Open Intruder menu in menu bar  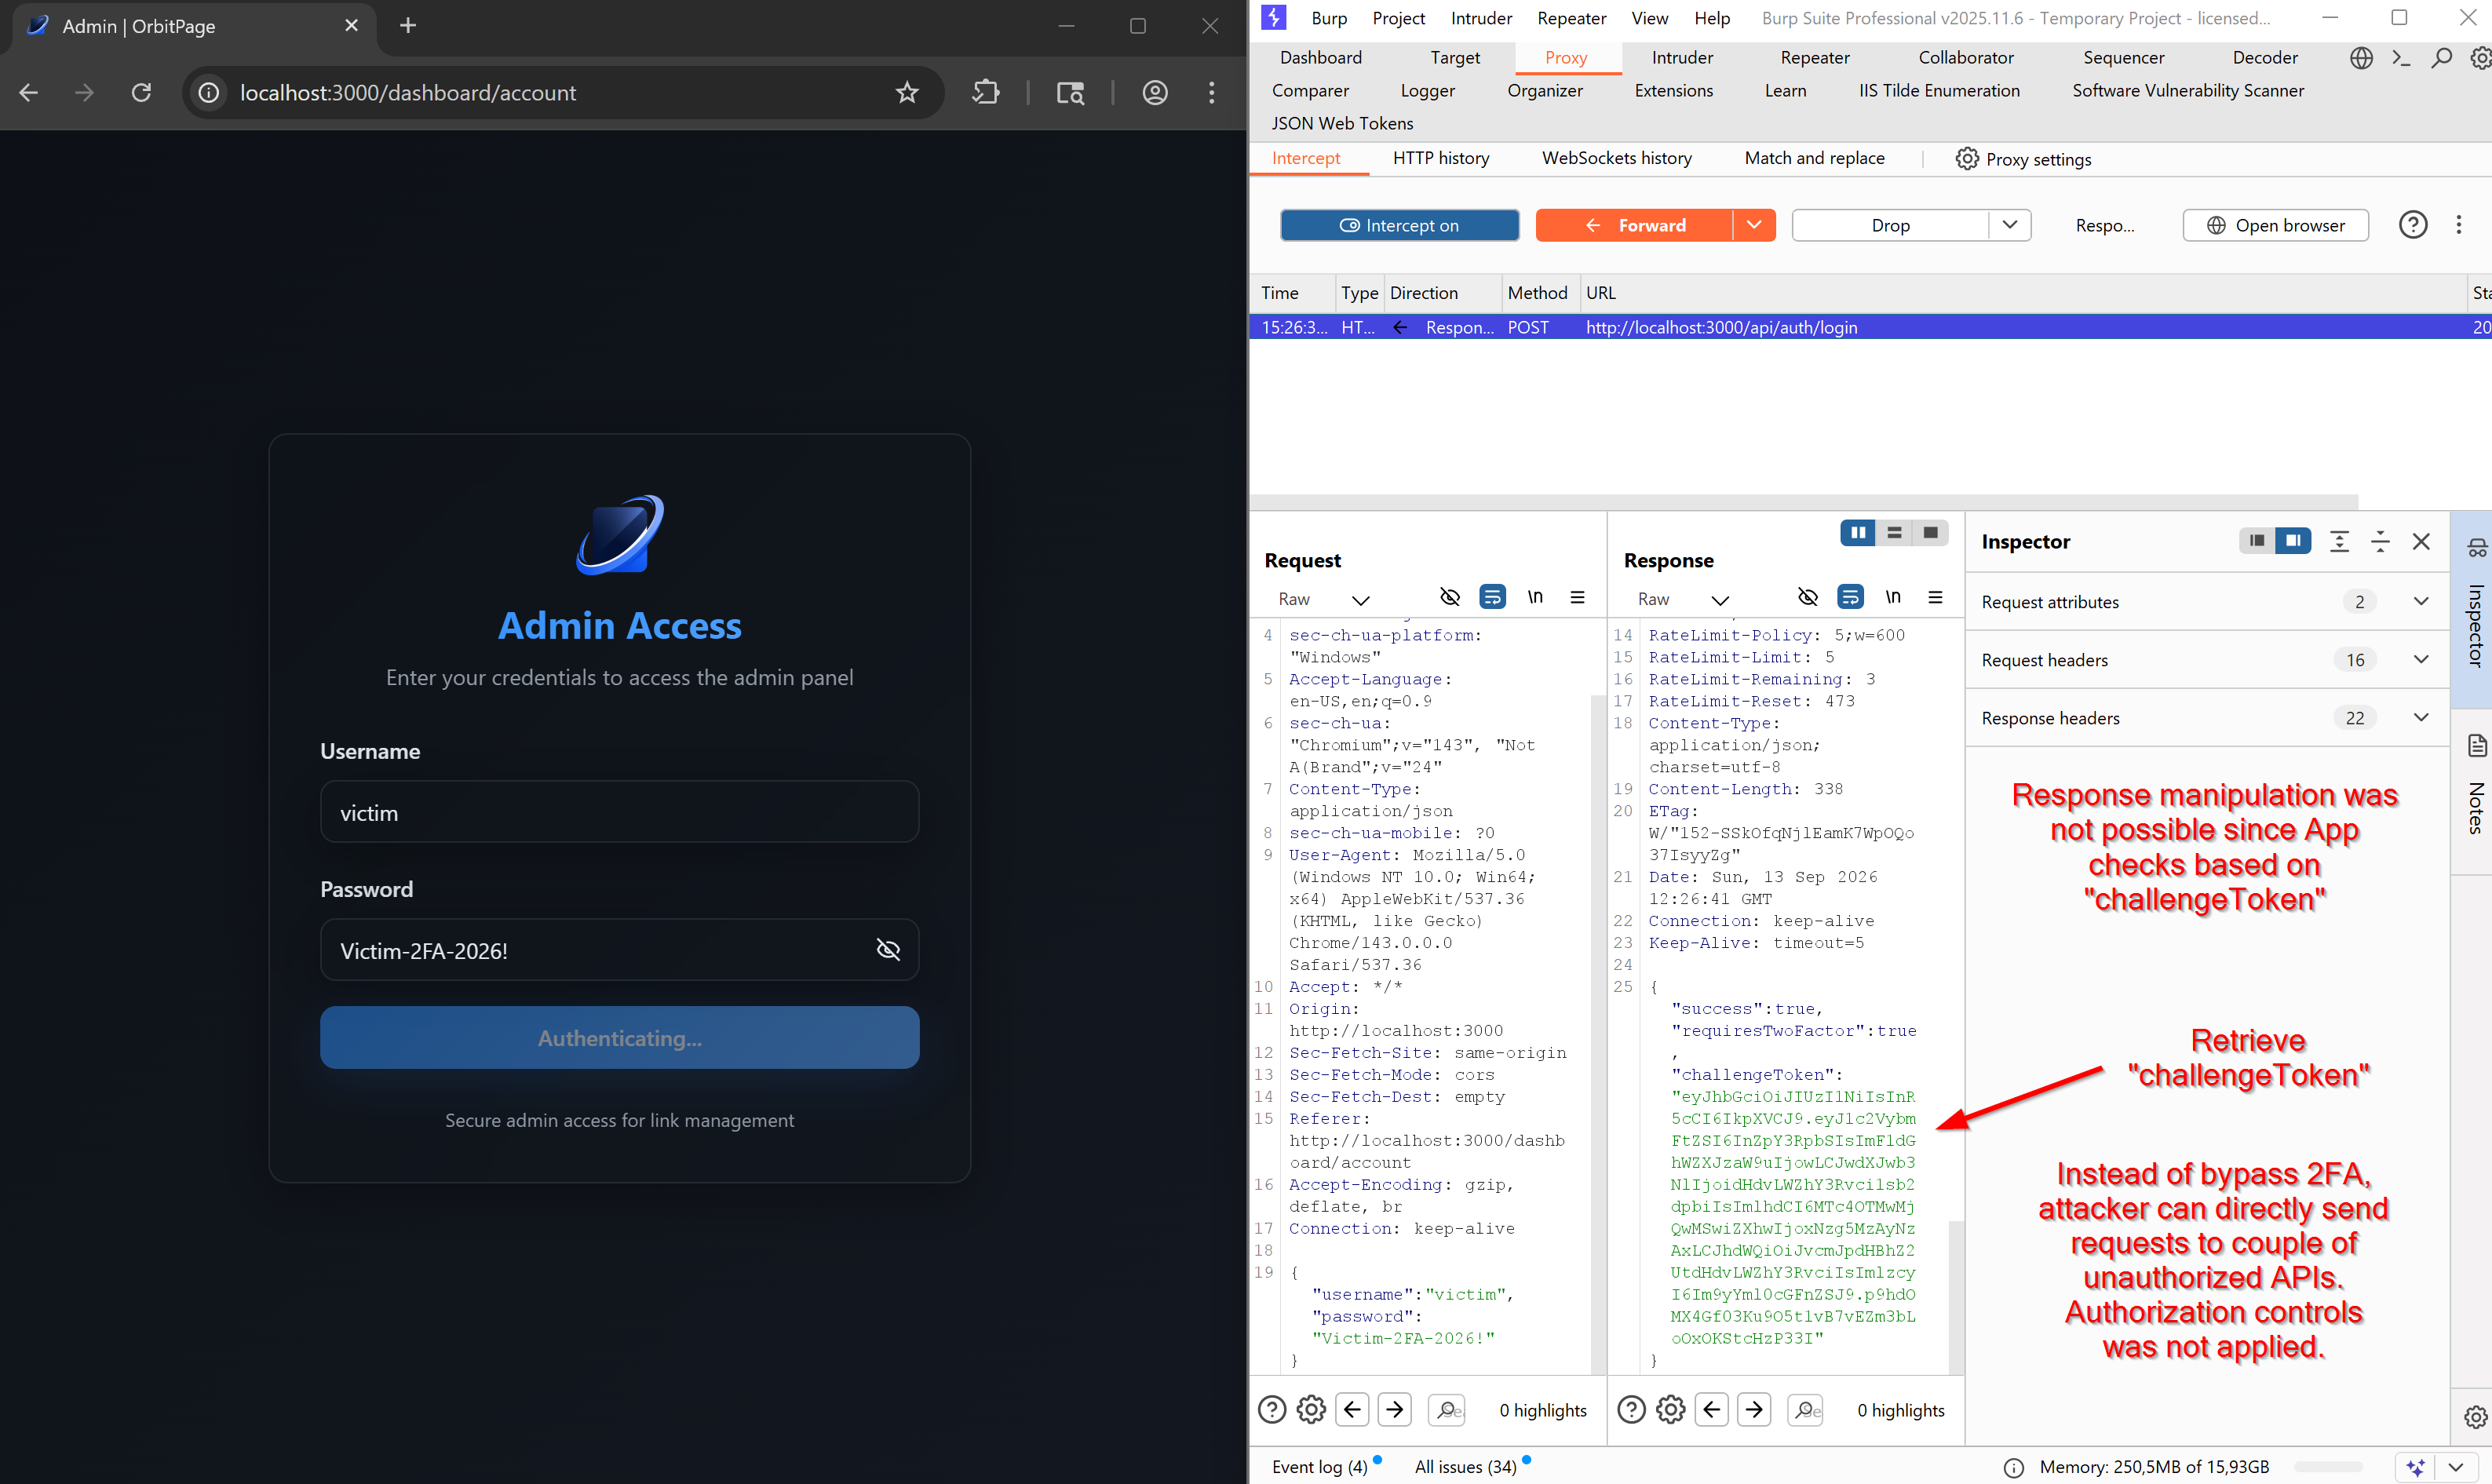coord(1481,18)
